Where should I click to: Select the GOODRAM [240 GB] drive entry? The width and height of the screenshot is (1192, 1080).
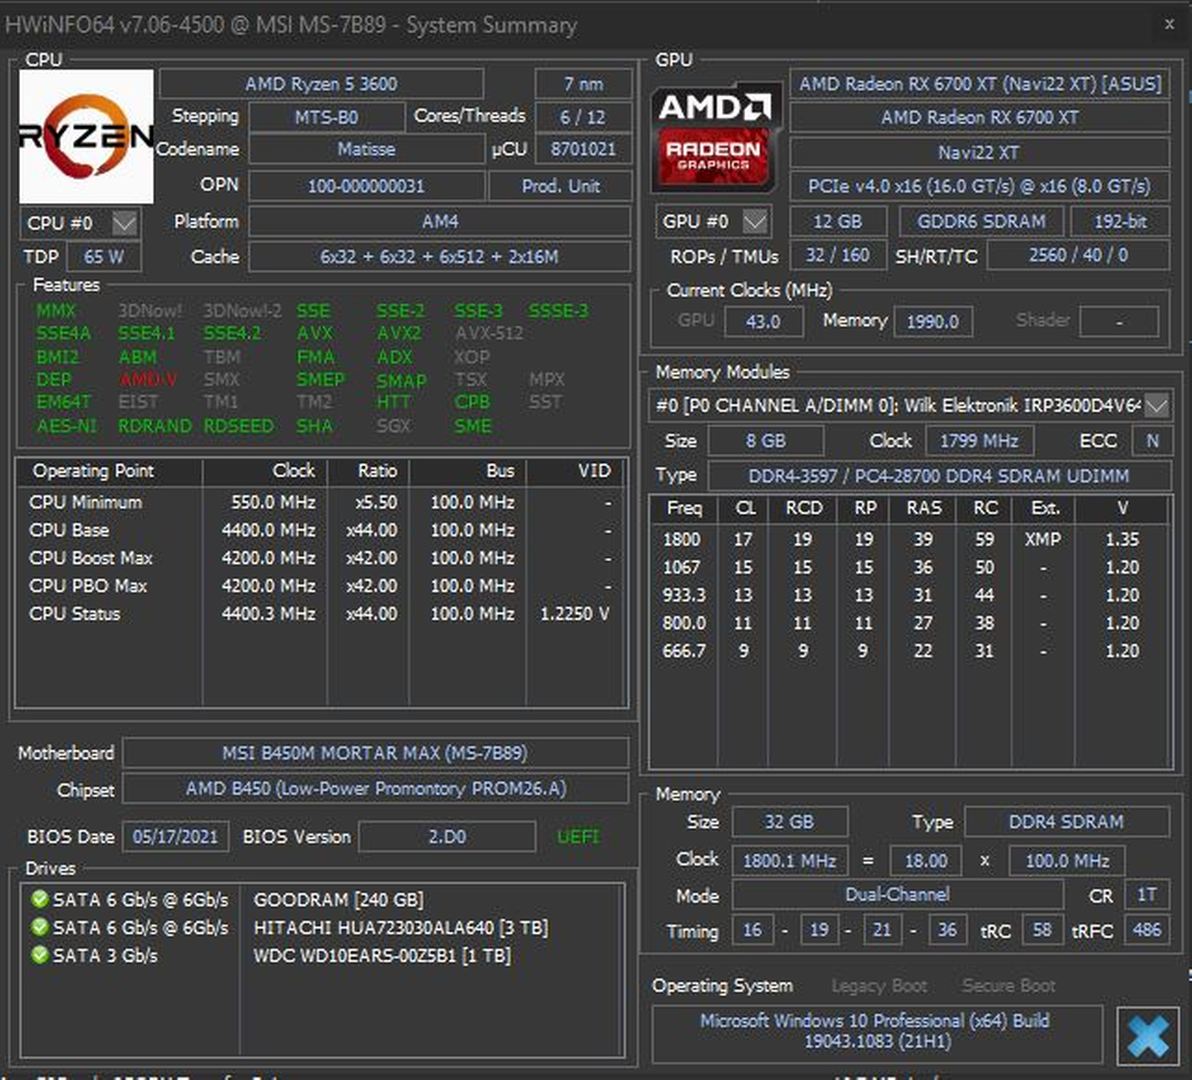pyautogui.click(x=322, y=900)
